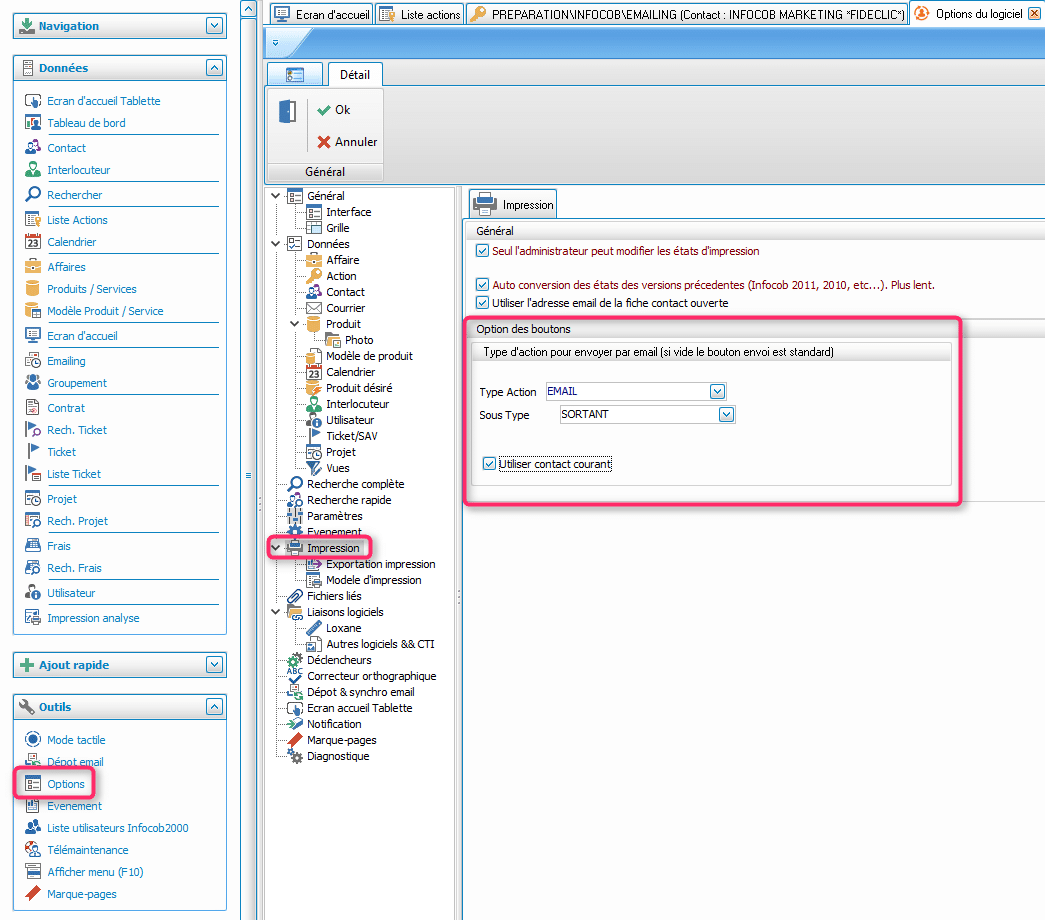The height and width of the screenshot is (920, 1045).
Task: Toggle 'Seul l'administrateur peut modifier' checkbox
Action: pyautogui.click(x=484, y=251)
